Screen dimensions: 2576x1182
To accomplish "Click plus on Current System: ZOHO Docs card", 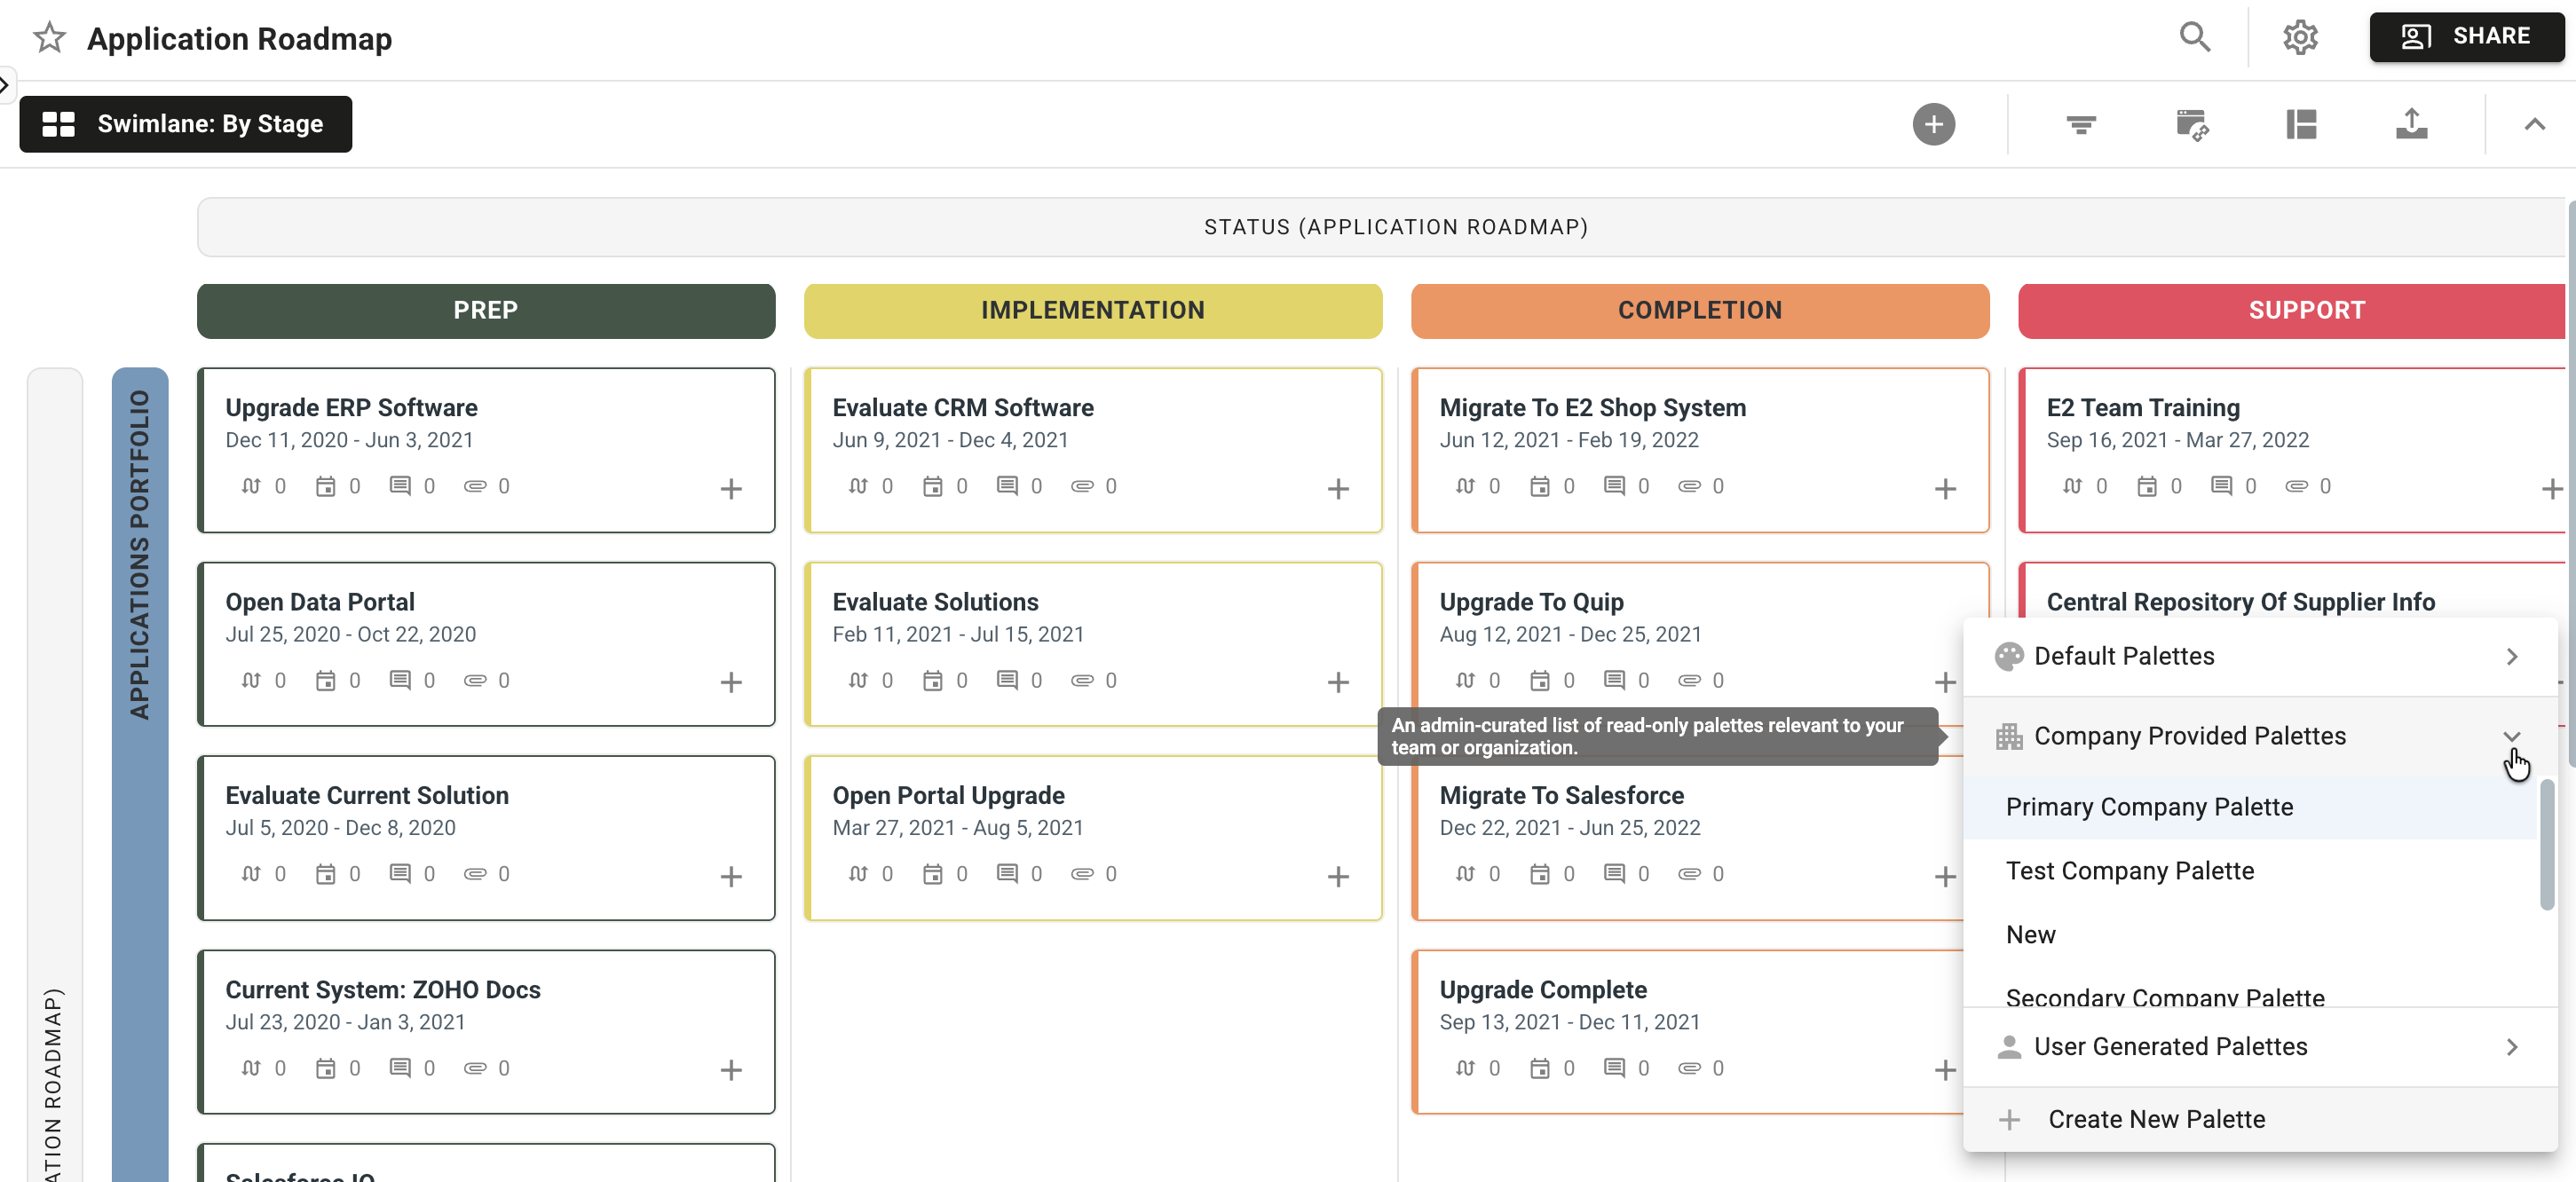I will [x=731, y=1070].
